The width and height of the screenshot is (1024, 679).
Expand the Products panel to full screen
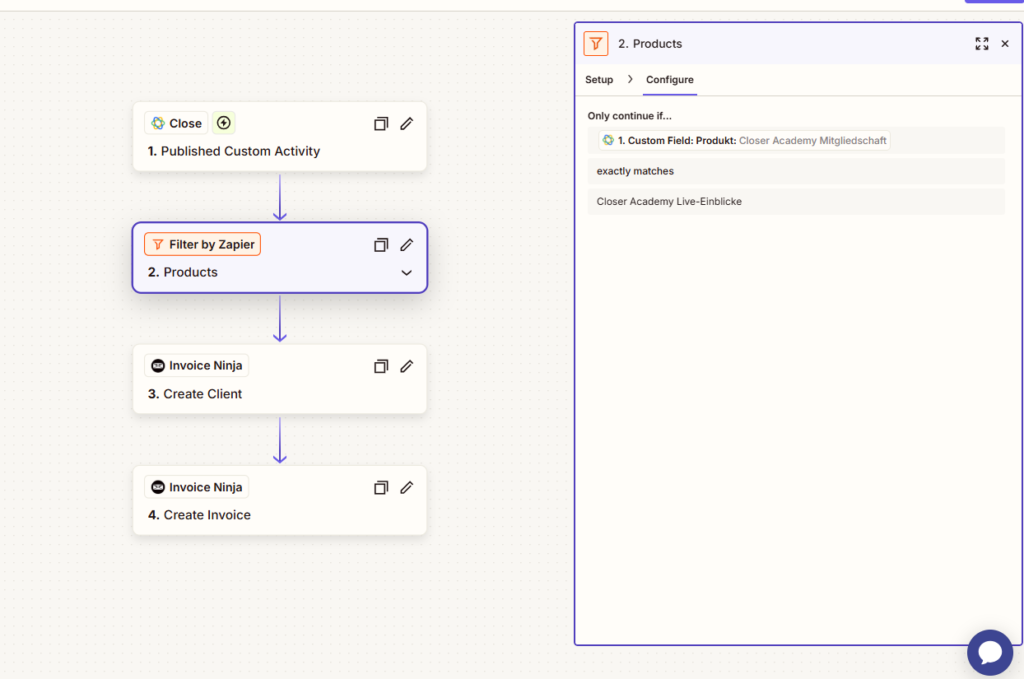982,44
